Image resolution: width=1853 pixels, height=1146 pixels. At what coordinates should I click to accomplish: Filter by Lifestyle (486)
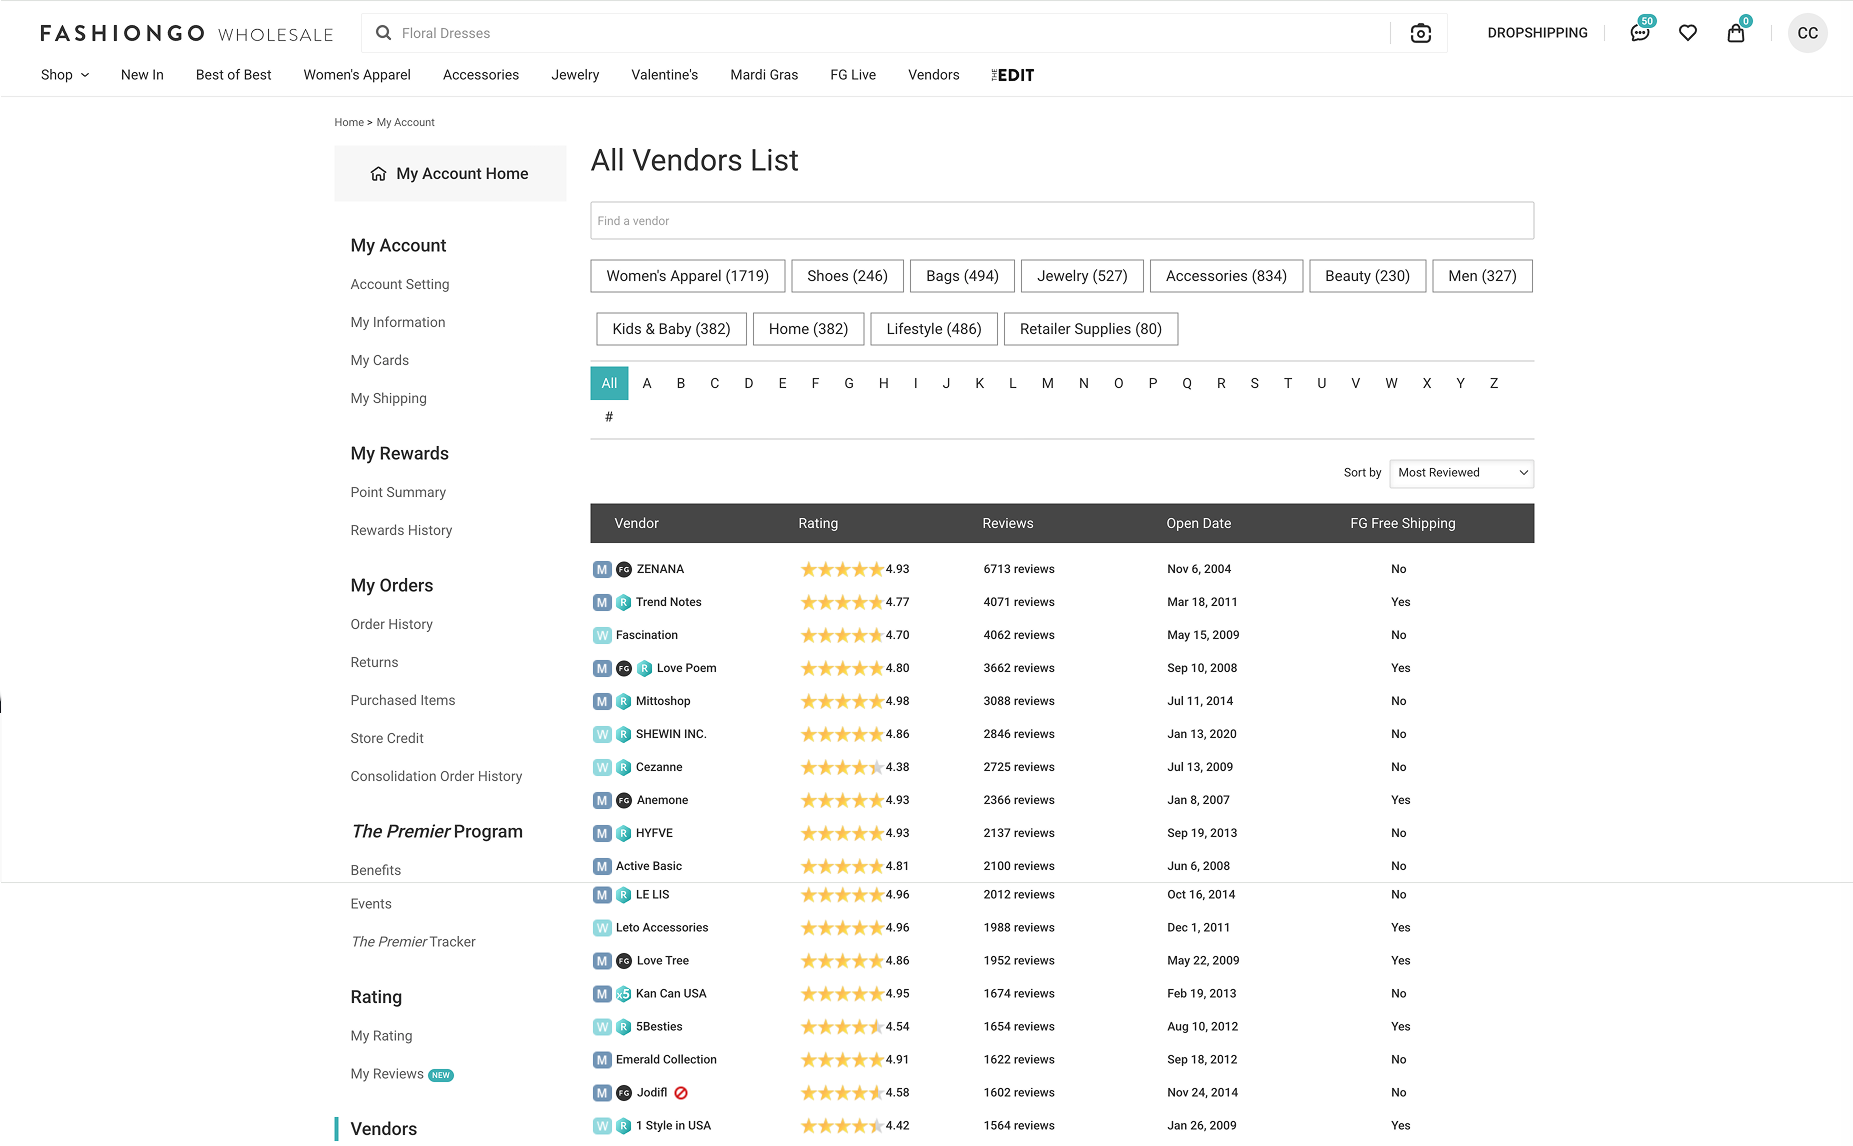pos(934,329)
